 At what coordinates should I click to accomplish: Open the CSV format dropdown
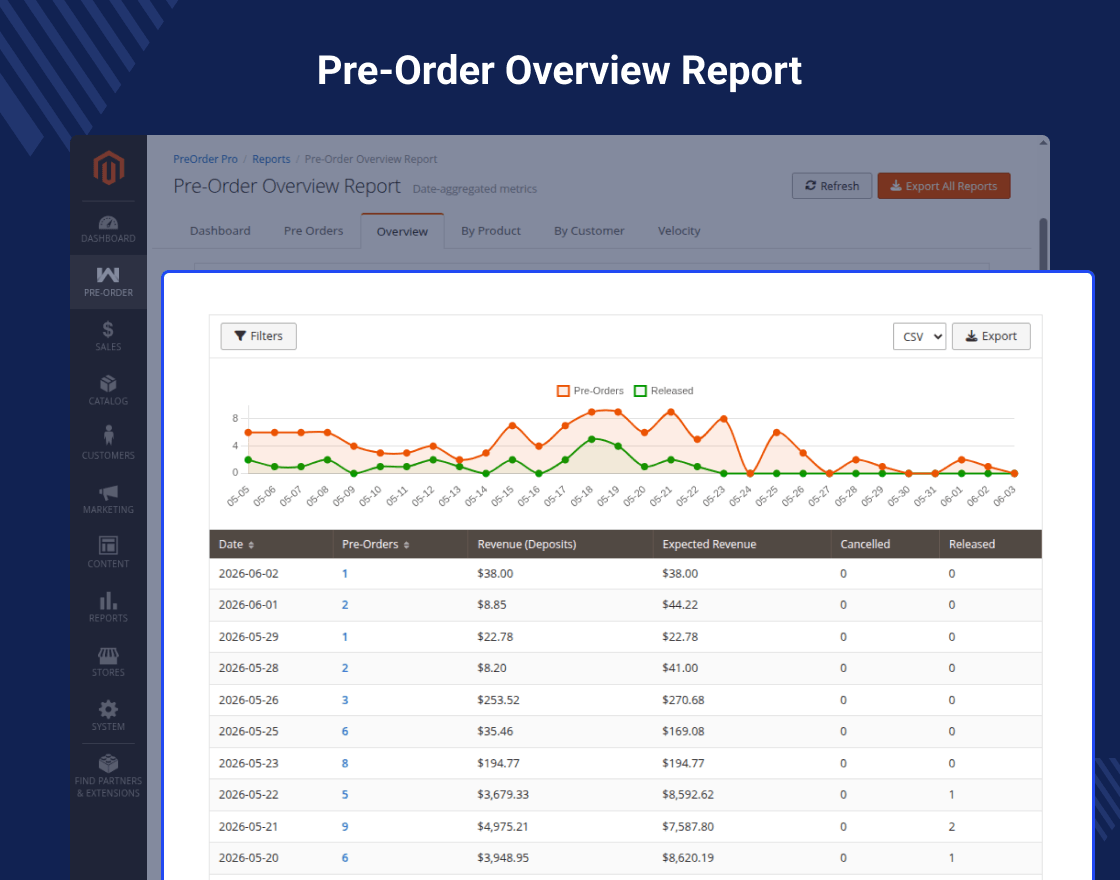pyautogui.click(x=919, y=336)
